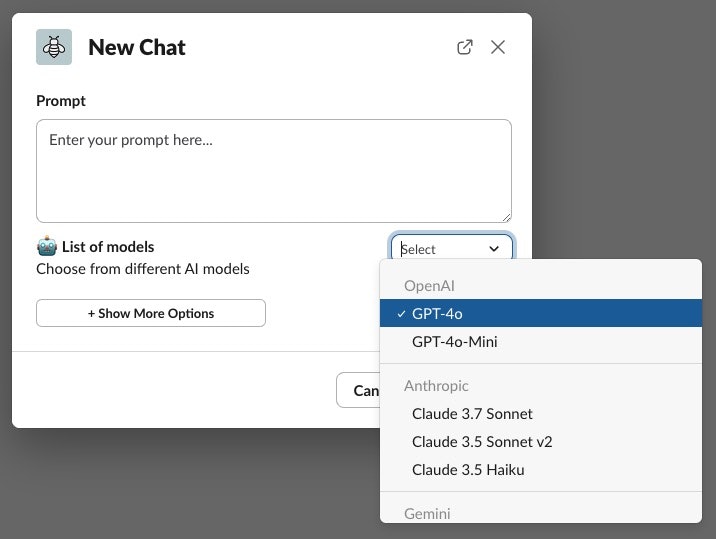Screen dimensions: 716x539
Task: Pick Claude 3.7 Sonnet
Action: point(472,414)
